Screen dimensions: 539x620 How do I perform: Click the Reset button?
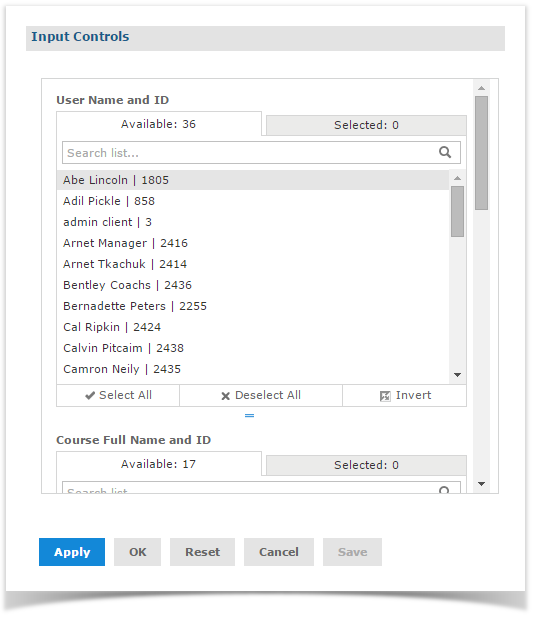pos(202,552)
